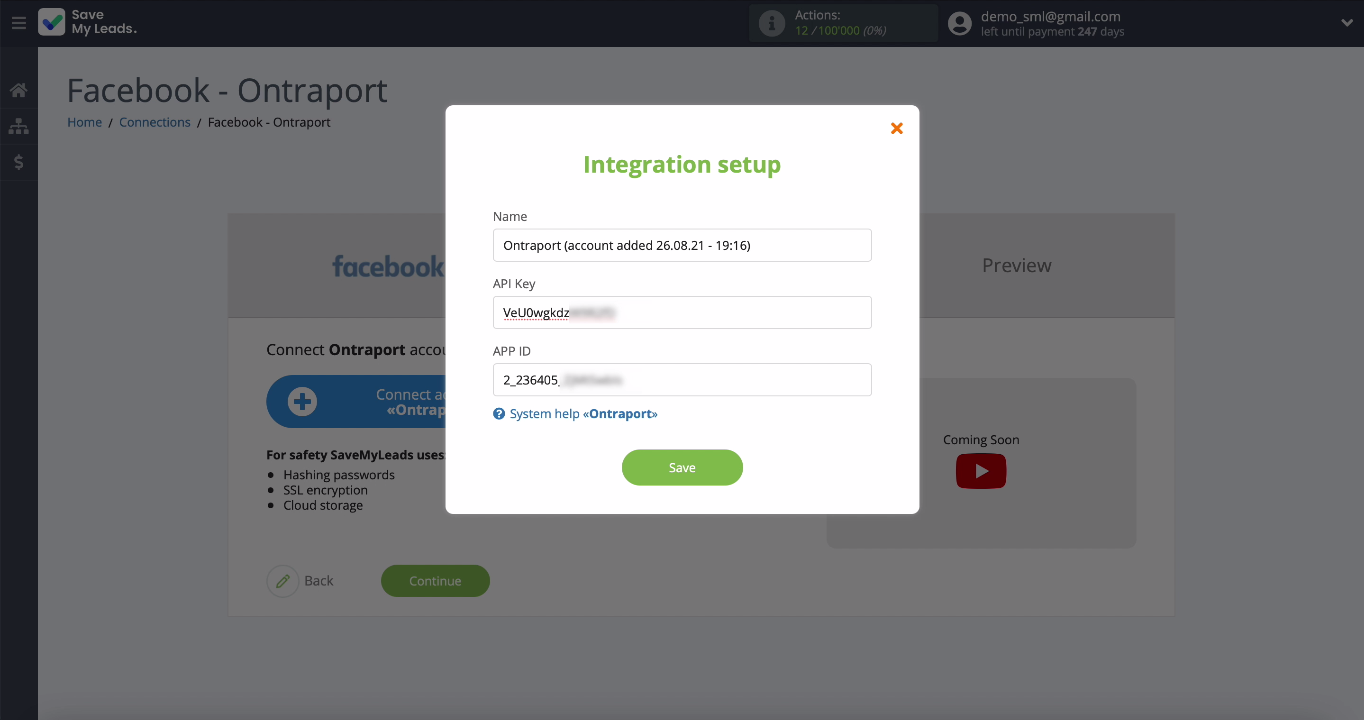Click the Name input field
Screen dimensions: 1364x720
tap(682, 245)
